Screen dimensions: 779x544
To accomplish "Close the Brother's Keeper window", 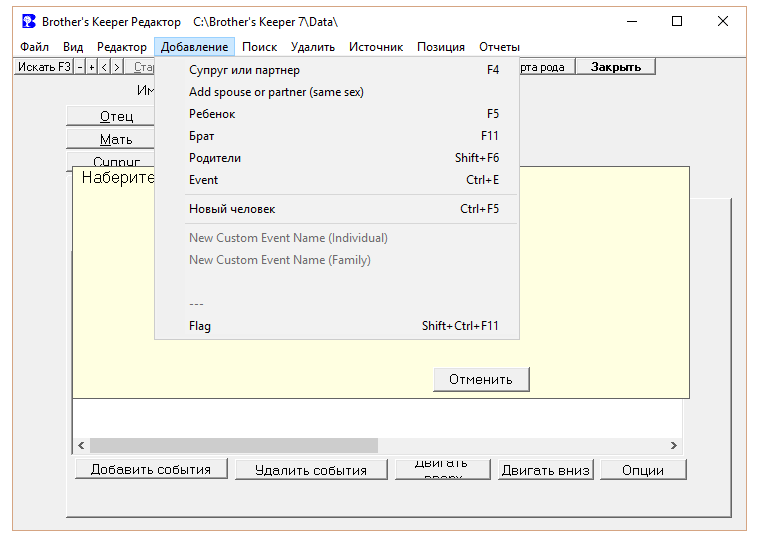I will click(723, 21).
